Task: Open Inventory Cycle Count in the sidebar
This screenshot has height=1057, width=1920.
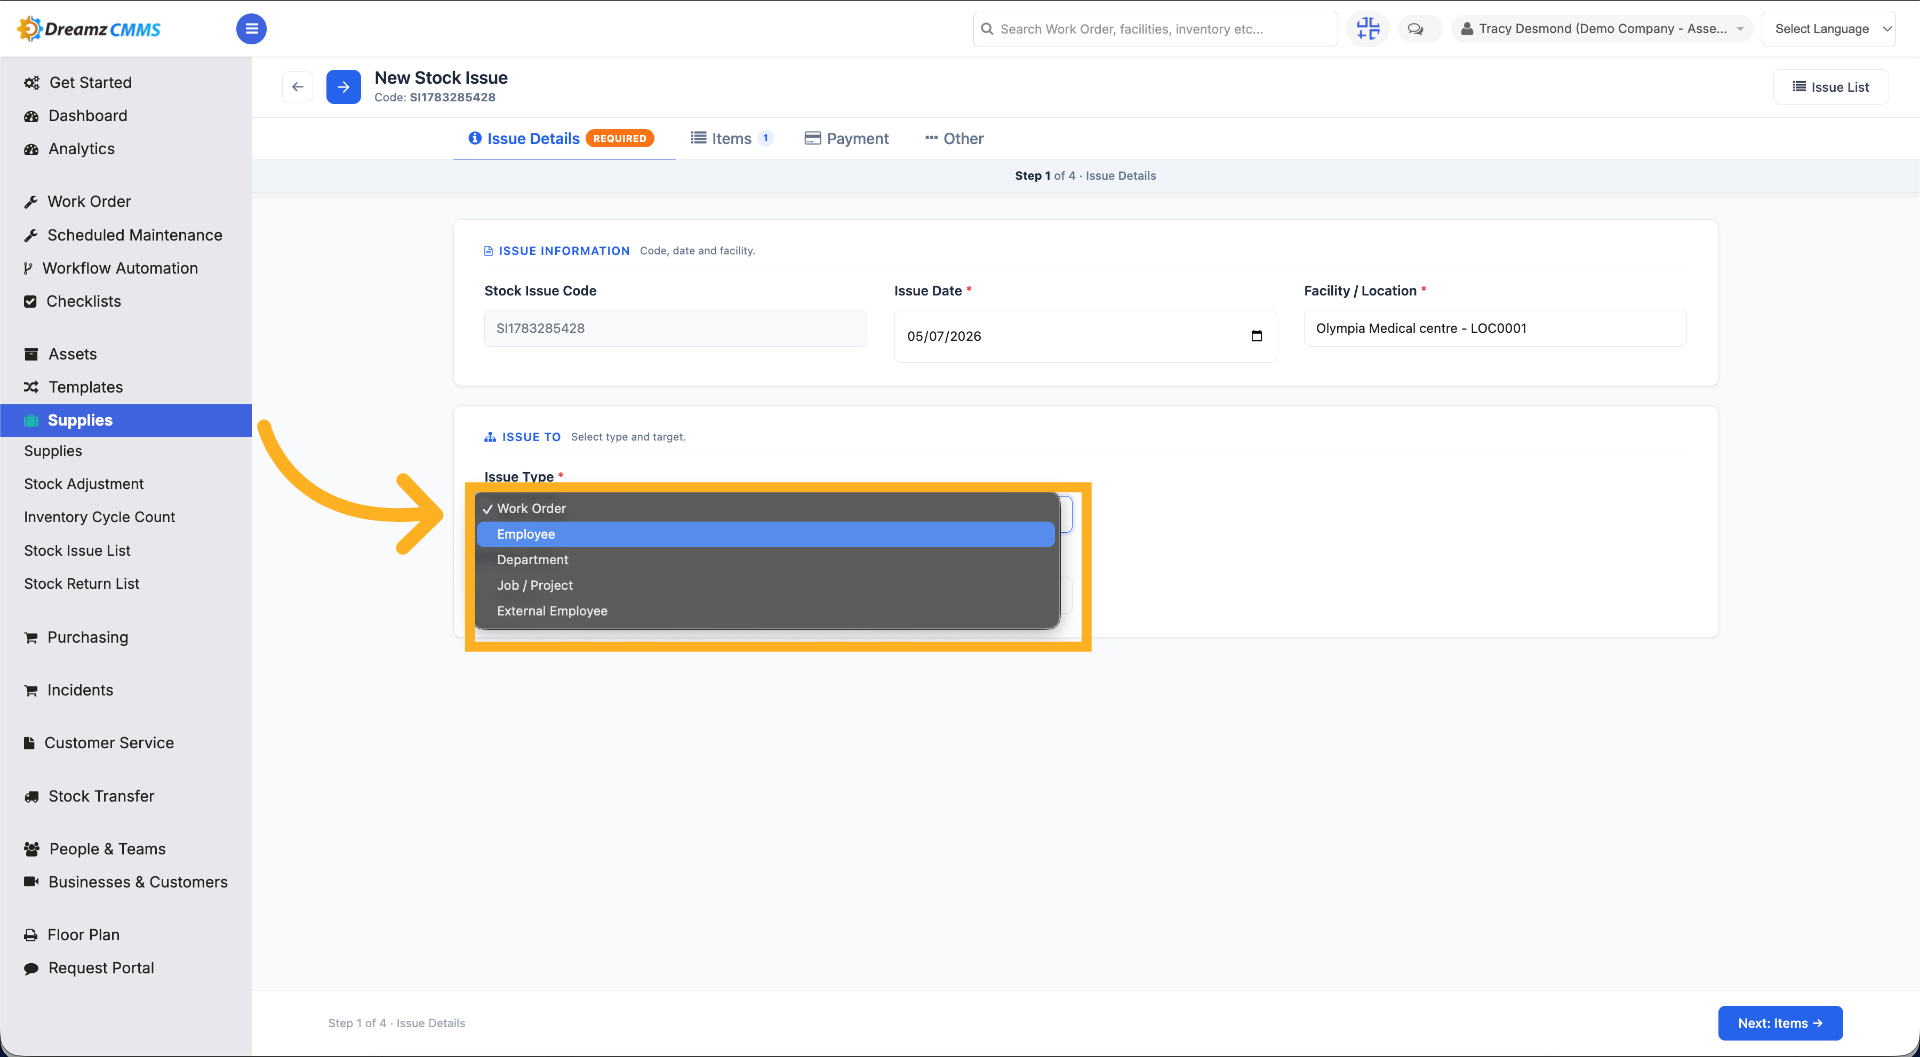Action: 99,517
